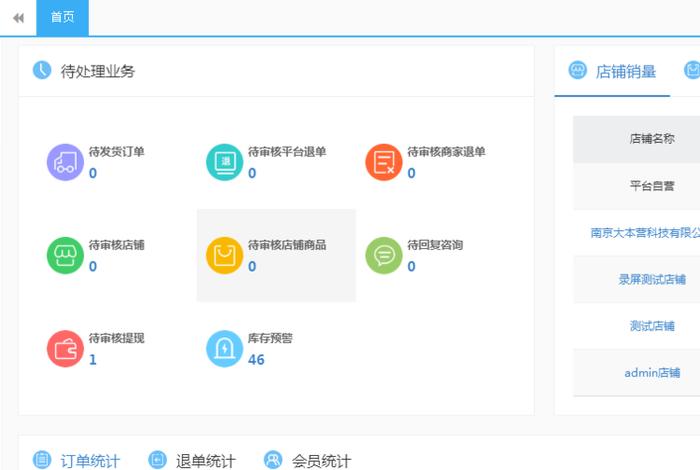Open the red wallet 待审核提现 icon
Screen dimensions: 700x470
pos(65,349)
